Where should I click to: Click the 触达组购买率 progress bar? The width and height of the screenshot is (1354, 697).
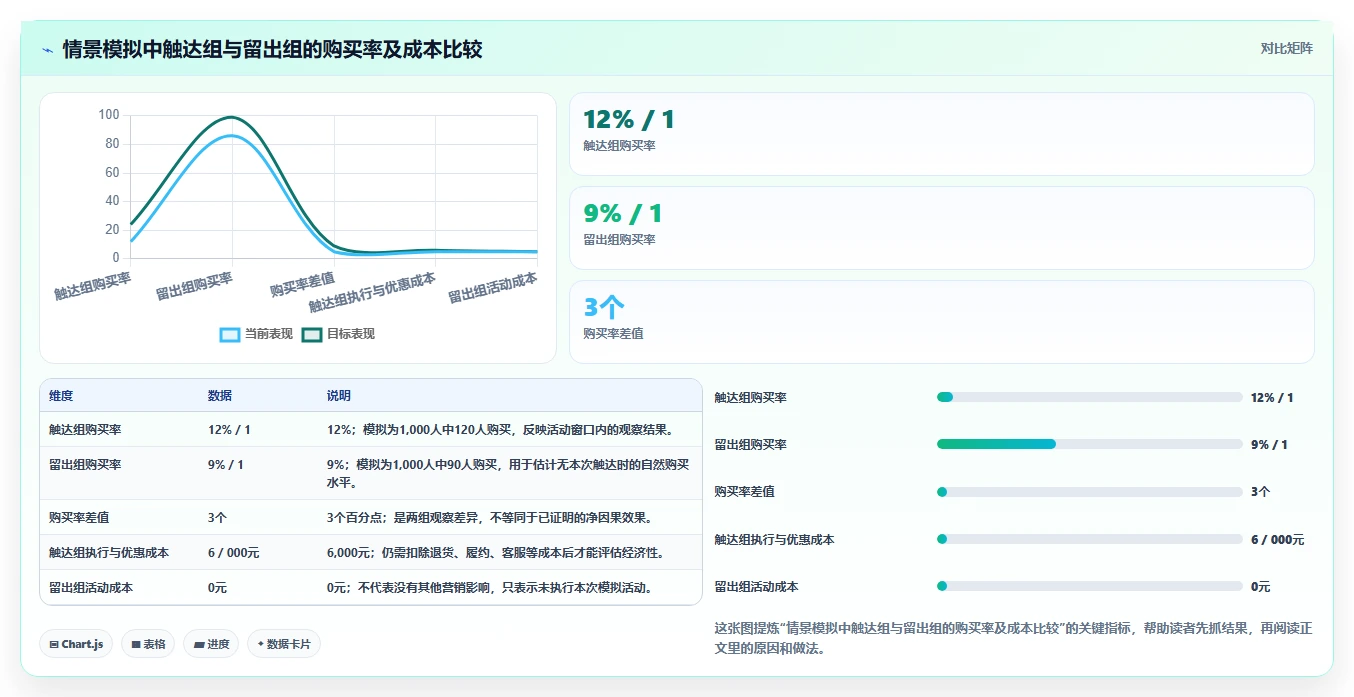pos(1089,397)
